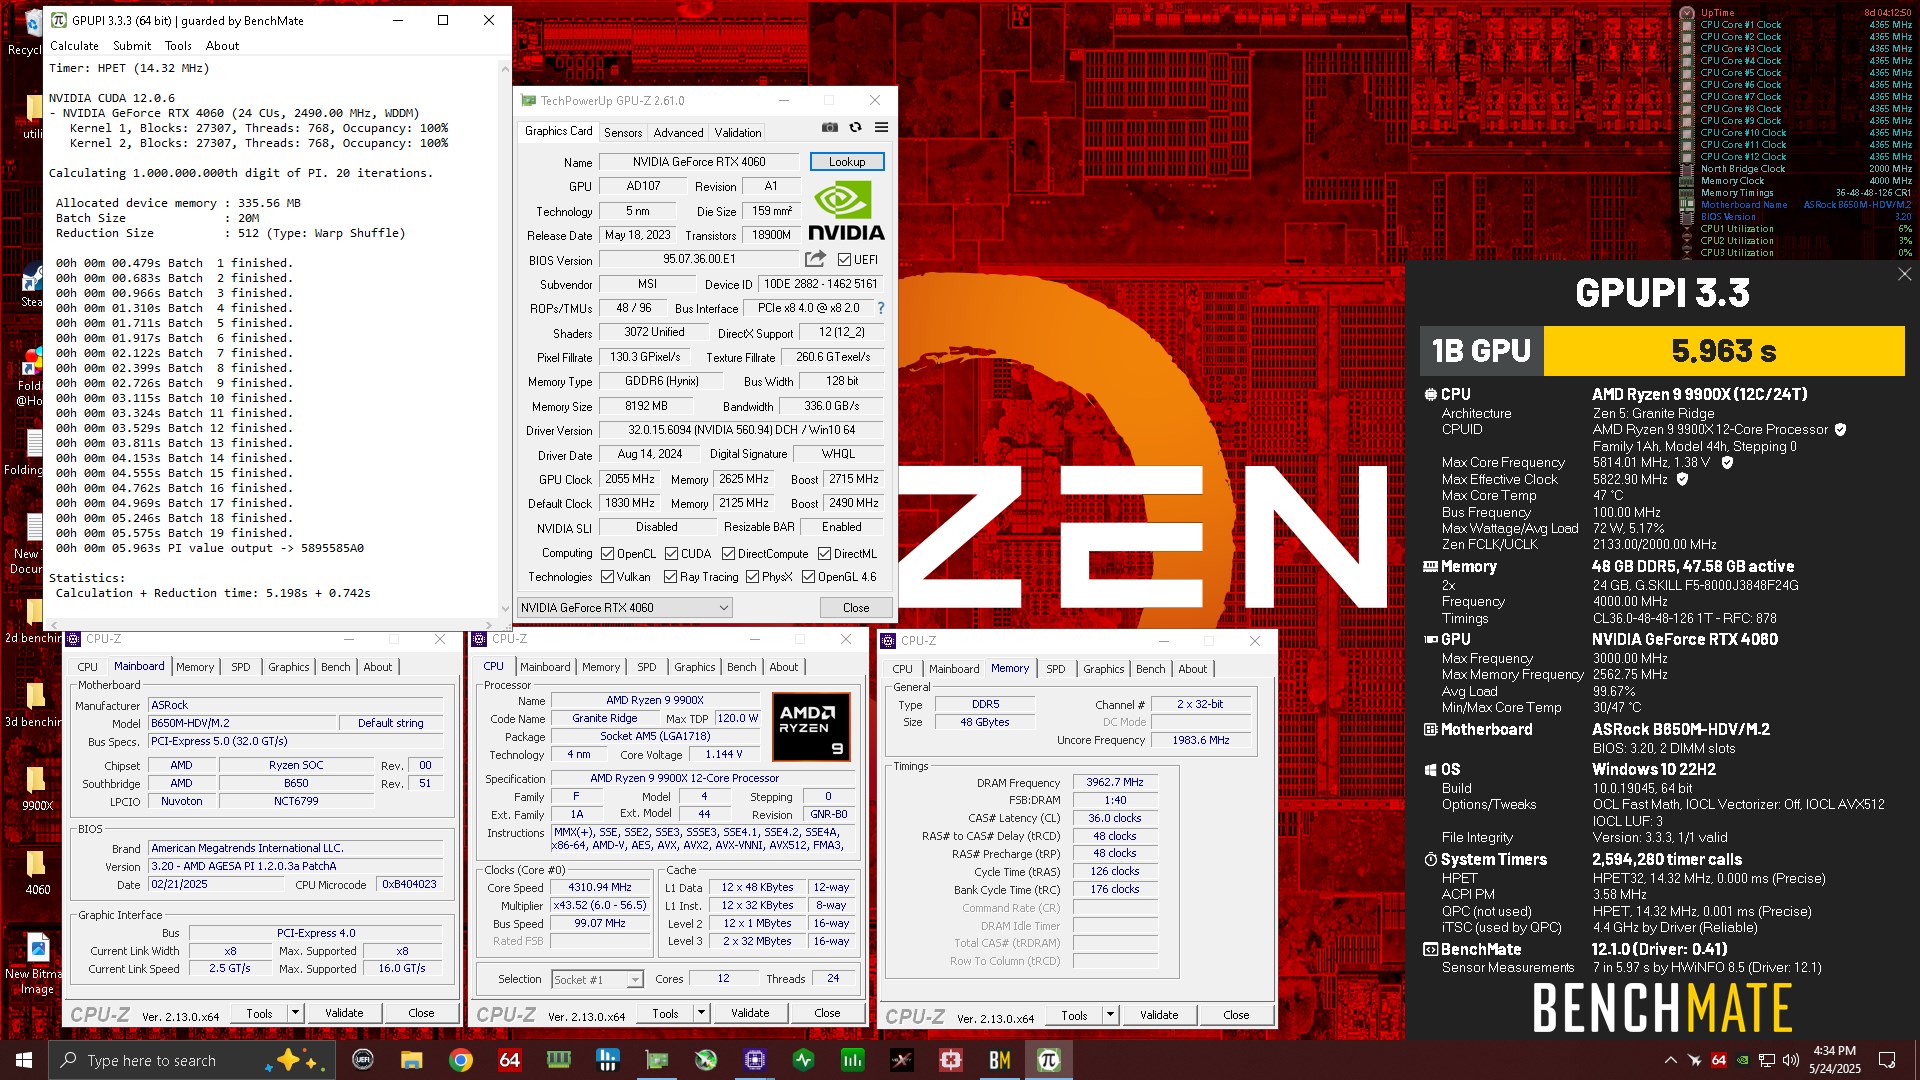
Task: Click Validate in the Memory CPU-Z window
Action: (1159, 1015)
